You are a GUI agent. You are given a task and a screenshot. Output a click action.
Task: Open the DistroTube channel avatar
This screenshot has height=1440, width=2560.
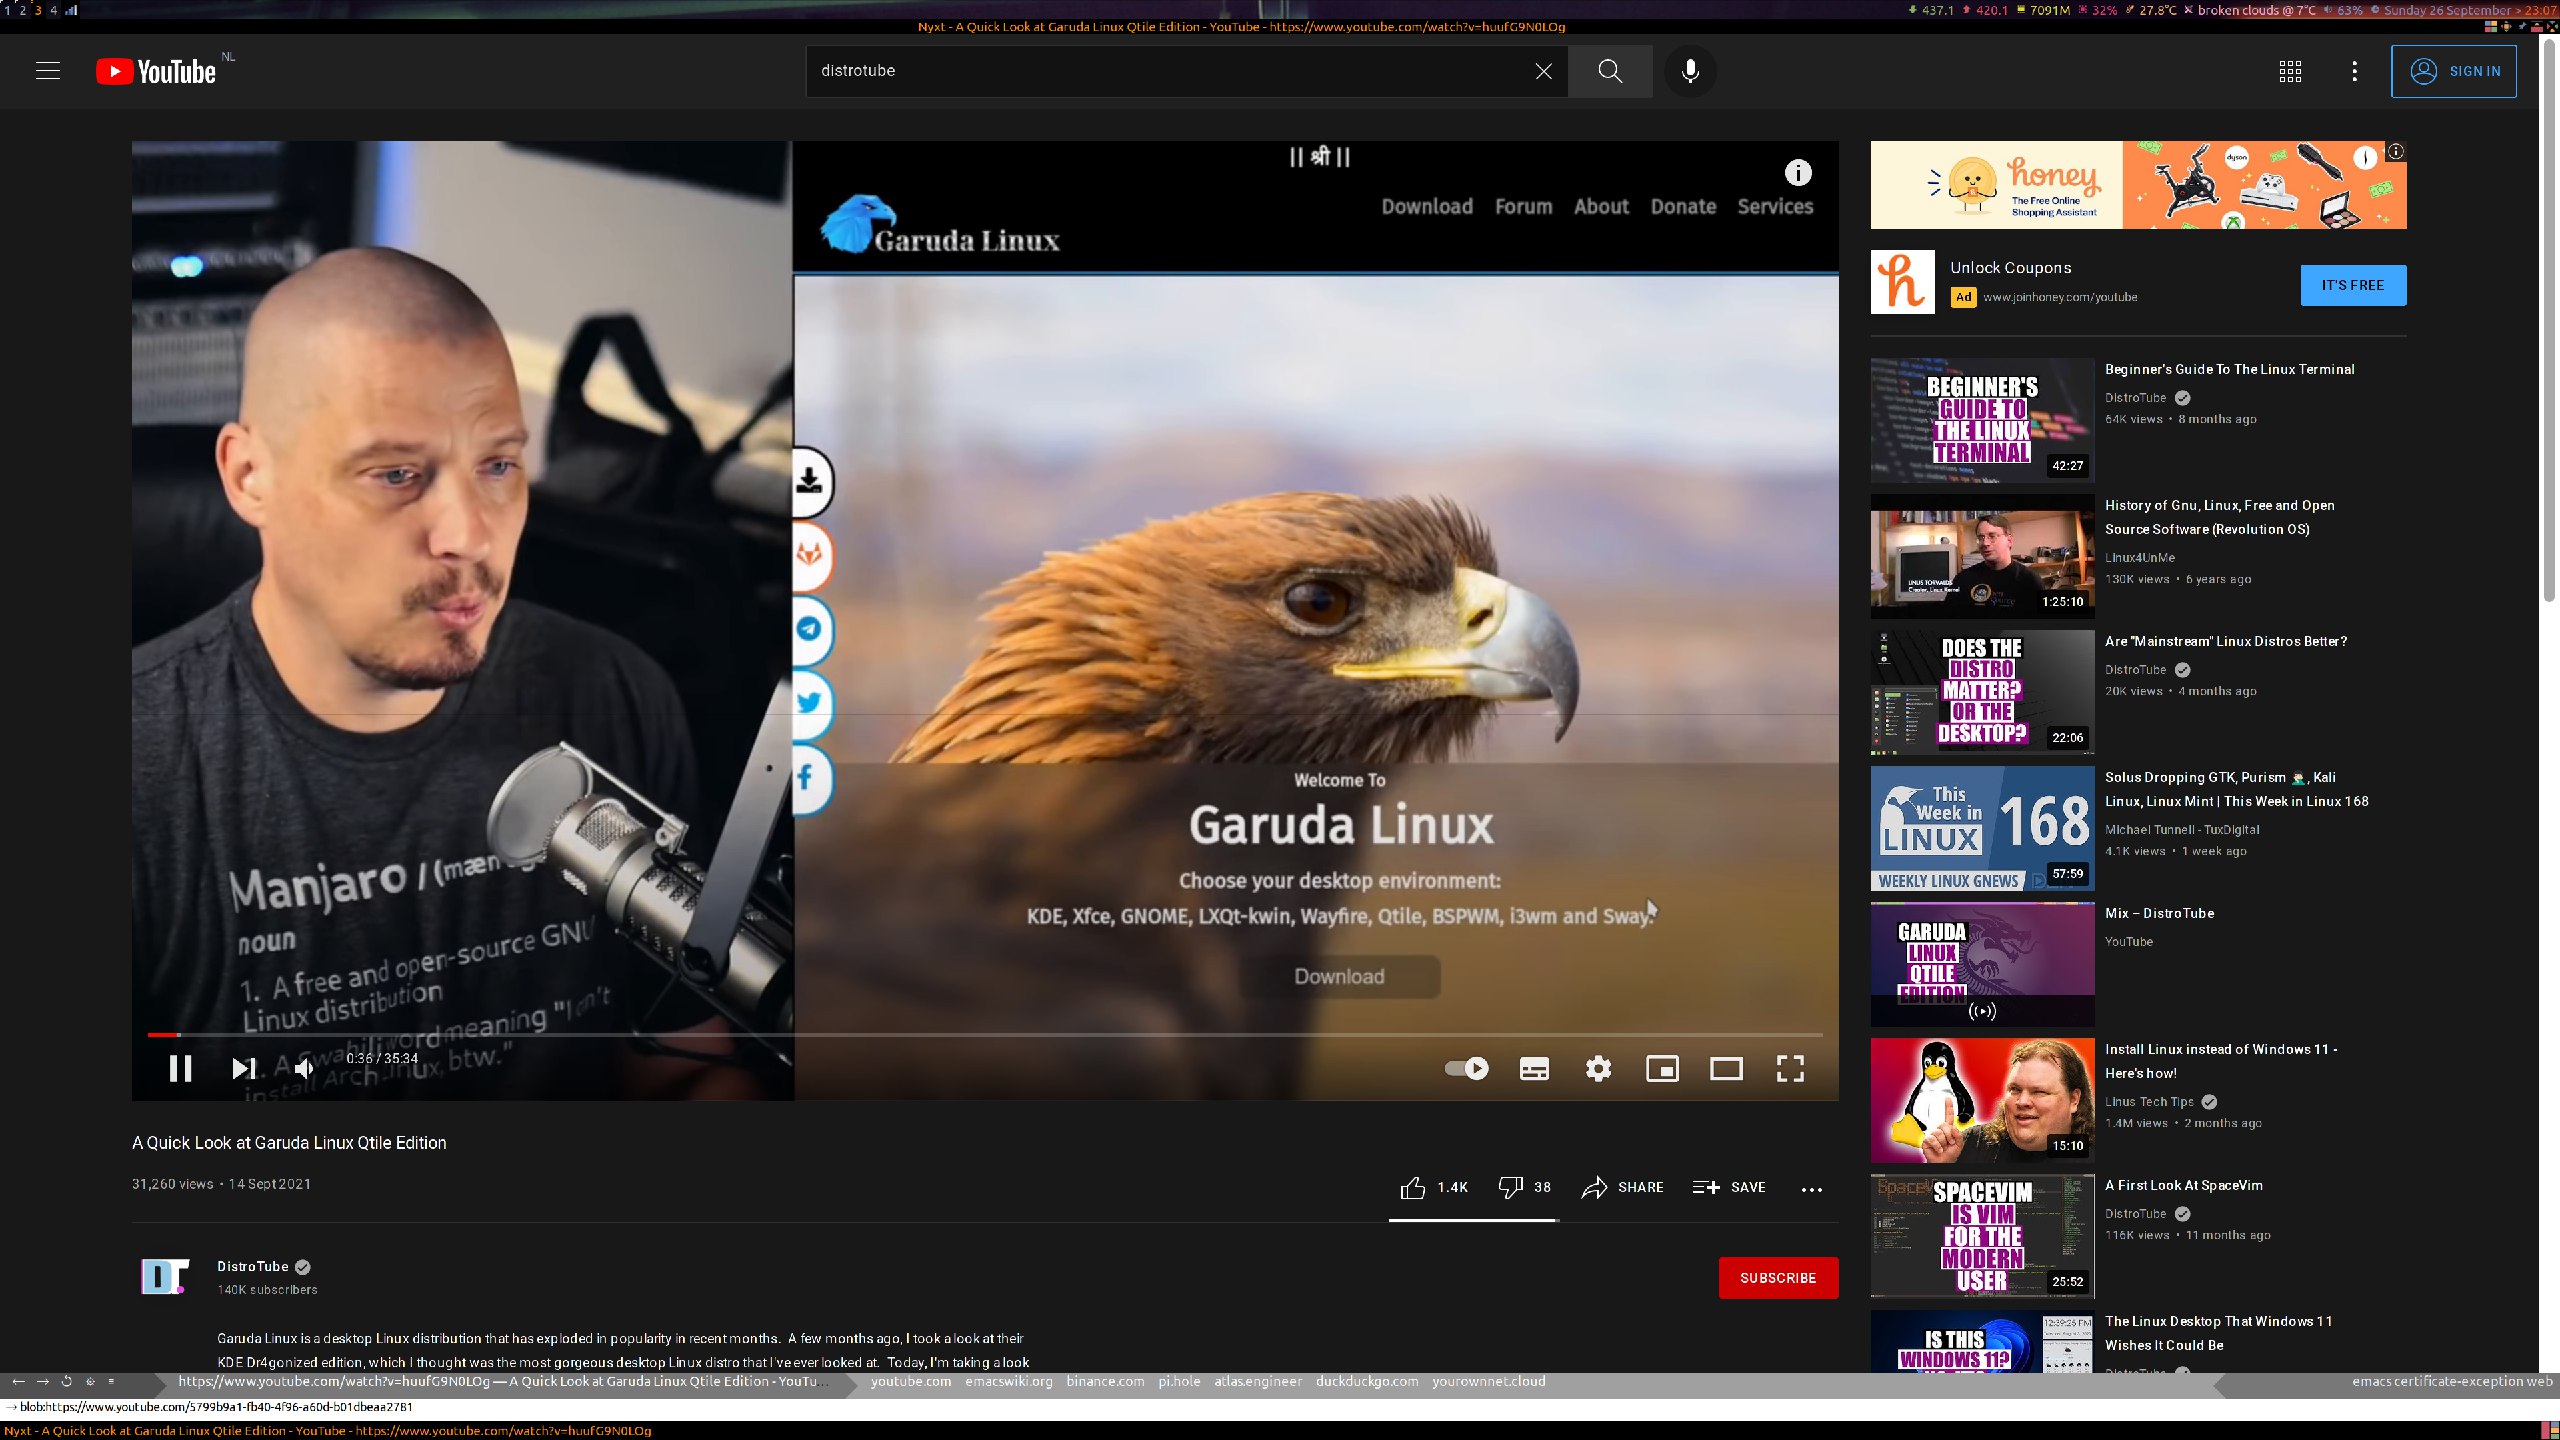tap(165, 1277)
